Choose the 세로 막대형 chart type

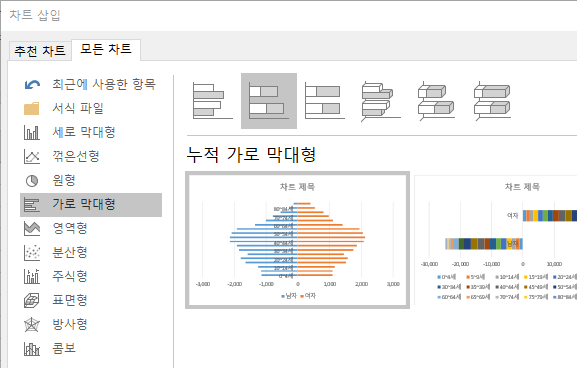tap(91, 132)
